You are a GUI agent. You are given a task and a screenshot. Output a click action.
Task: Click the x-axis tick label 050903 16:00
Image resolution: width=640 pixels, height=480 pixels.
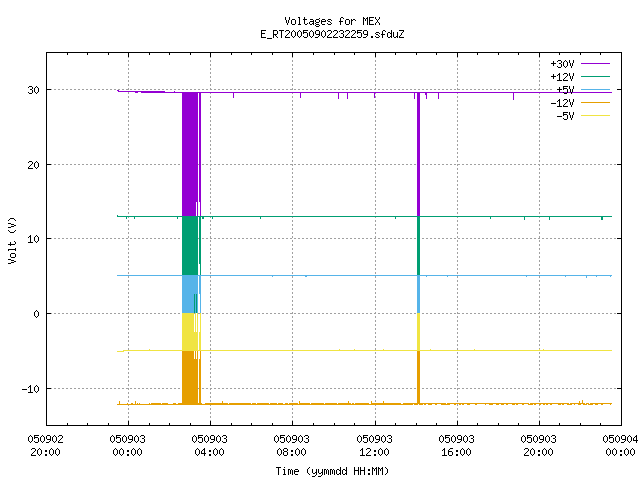(x=456, y=445)
